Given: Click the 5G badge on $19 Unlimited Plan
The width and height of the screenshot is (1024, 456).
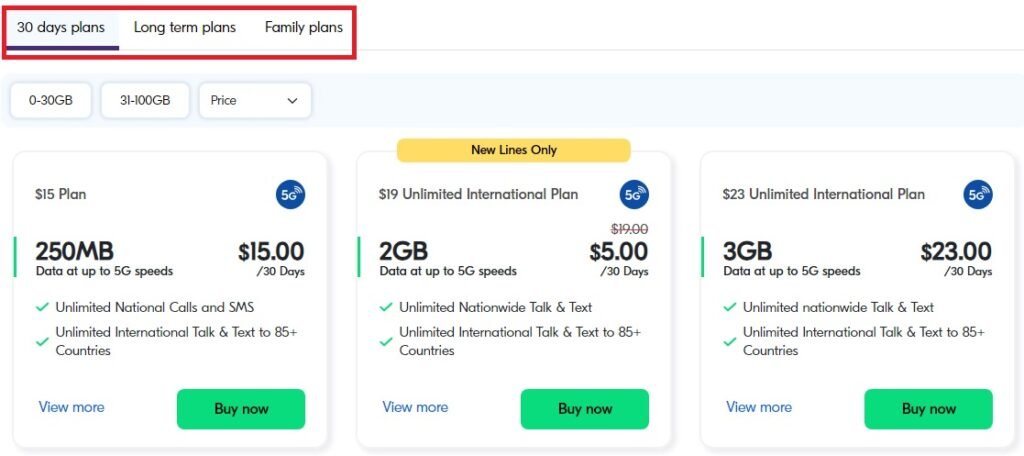Looking at the screenshot, I should (634, 195).
